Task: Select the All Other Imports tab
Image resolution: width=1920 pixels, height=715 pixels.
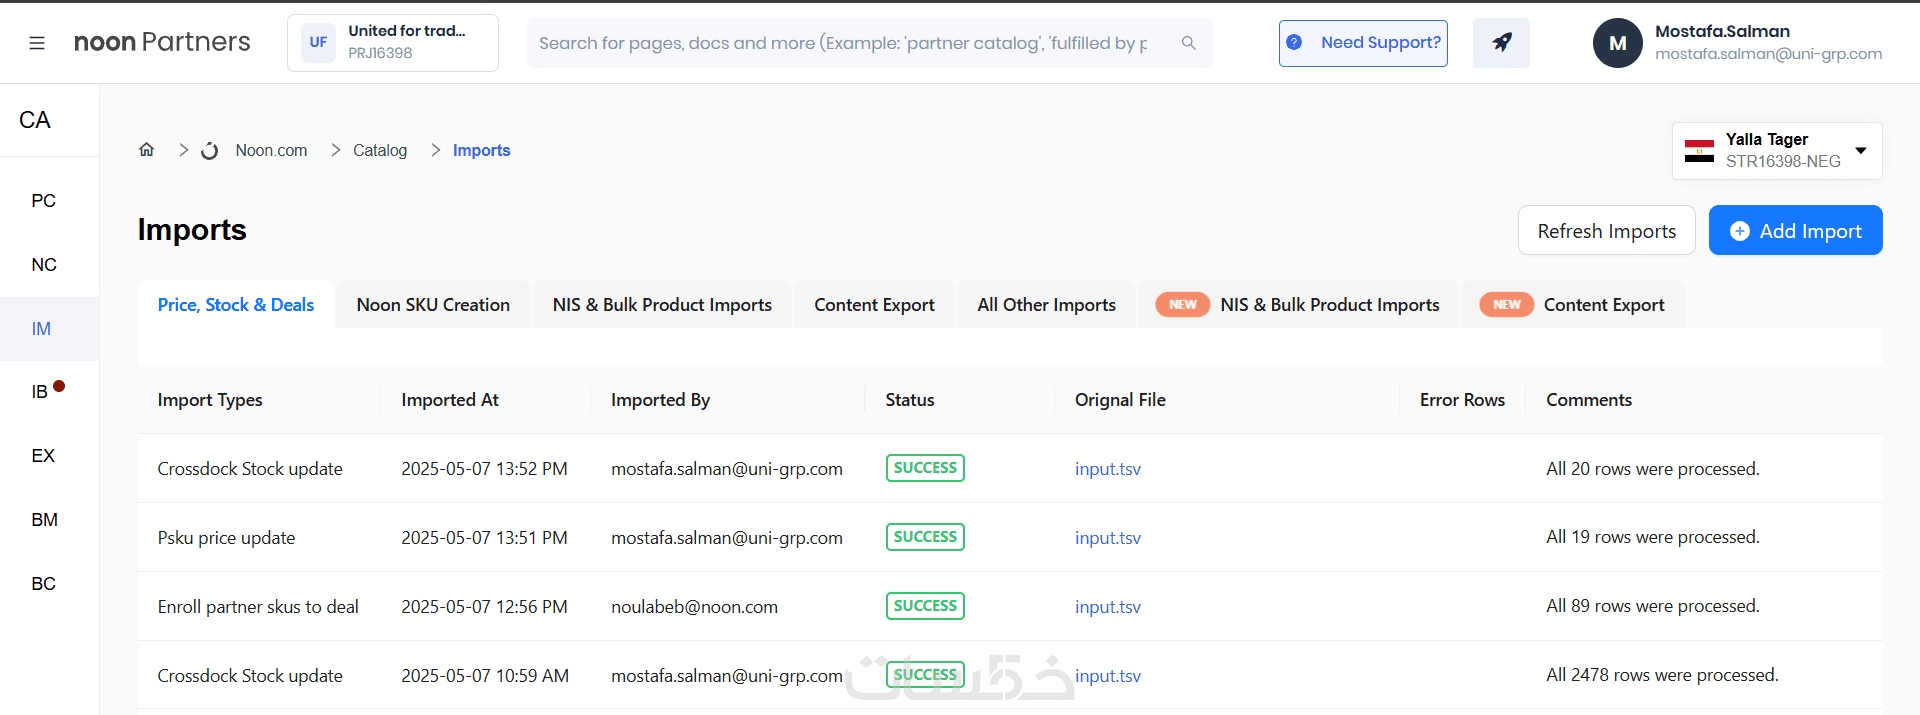Action: pyautogui.click(x=1046, y=305)
